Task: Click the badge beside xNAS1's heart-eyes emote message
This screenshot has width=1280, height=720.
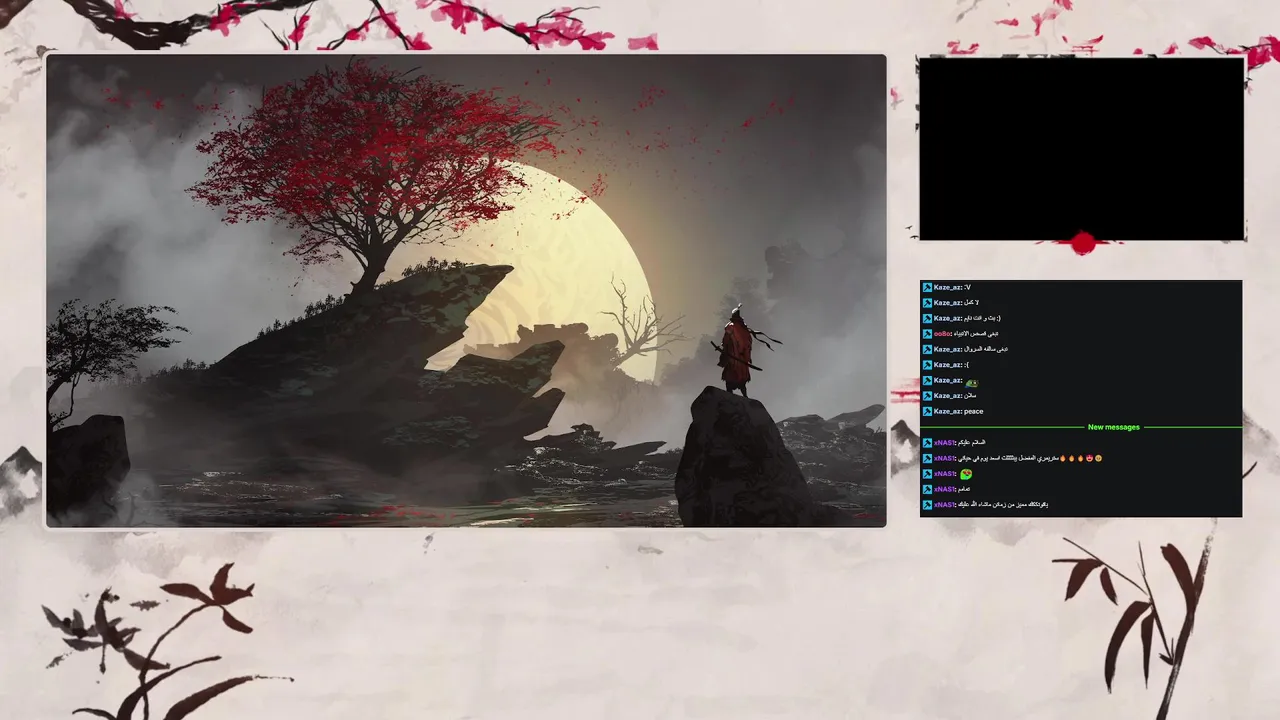Action: pyautogui.click(x=927, y=474)
